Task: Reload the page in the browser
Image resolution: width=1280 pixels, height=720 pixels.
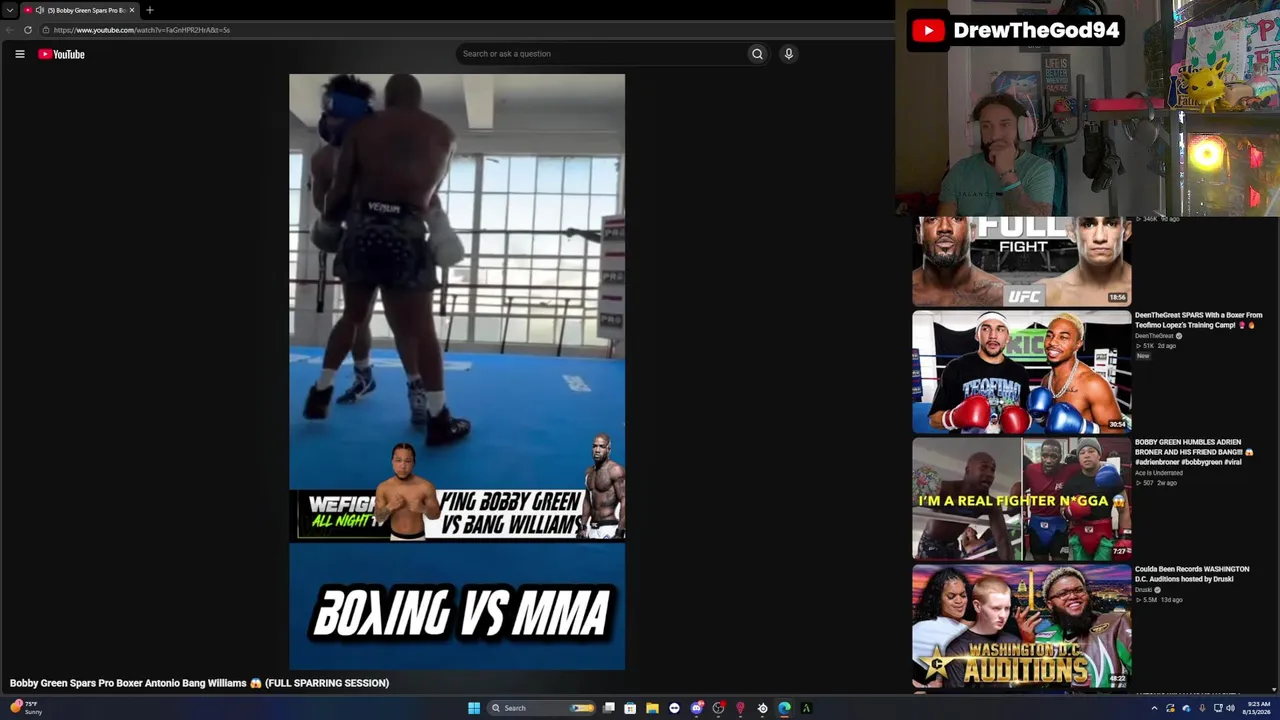Action: (27, 30)
